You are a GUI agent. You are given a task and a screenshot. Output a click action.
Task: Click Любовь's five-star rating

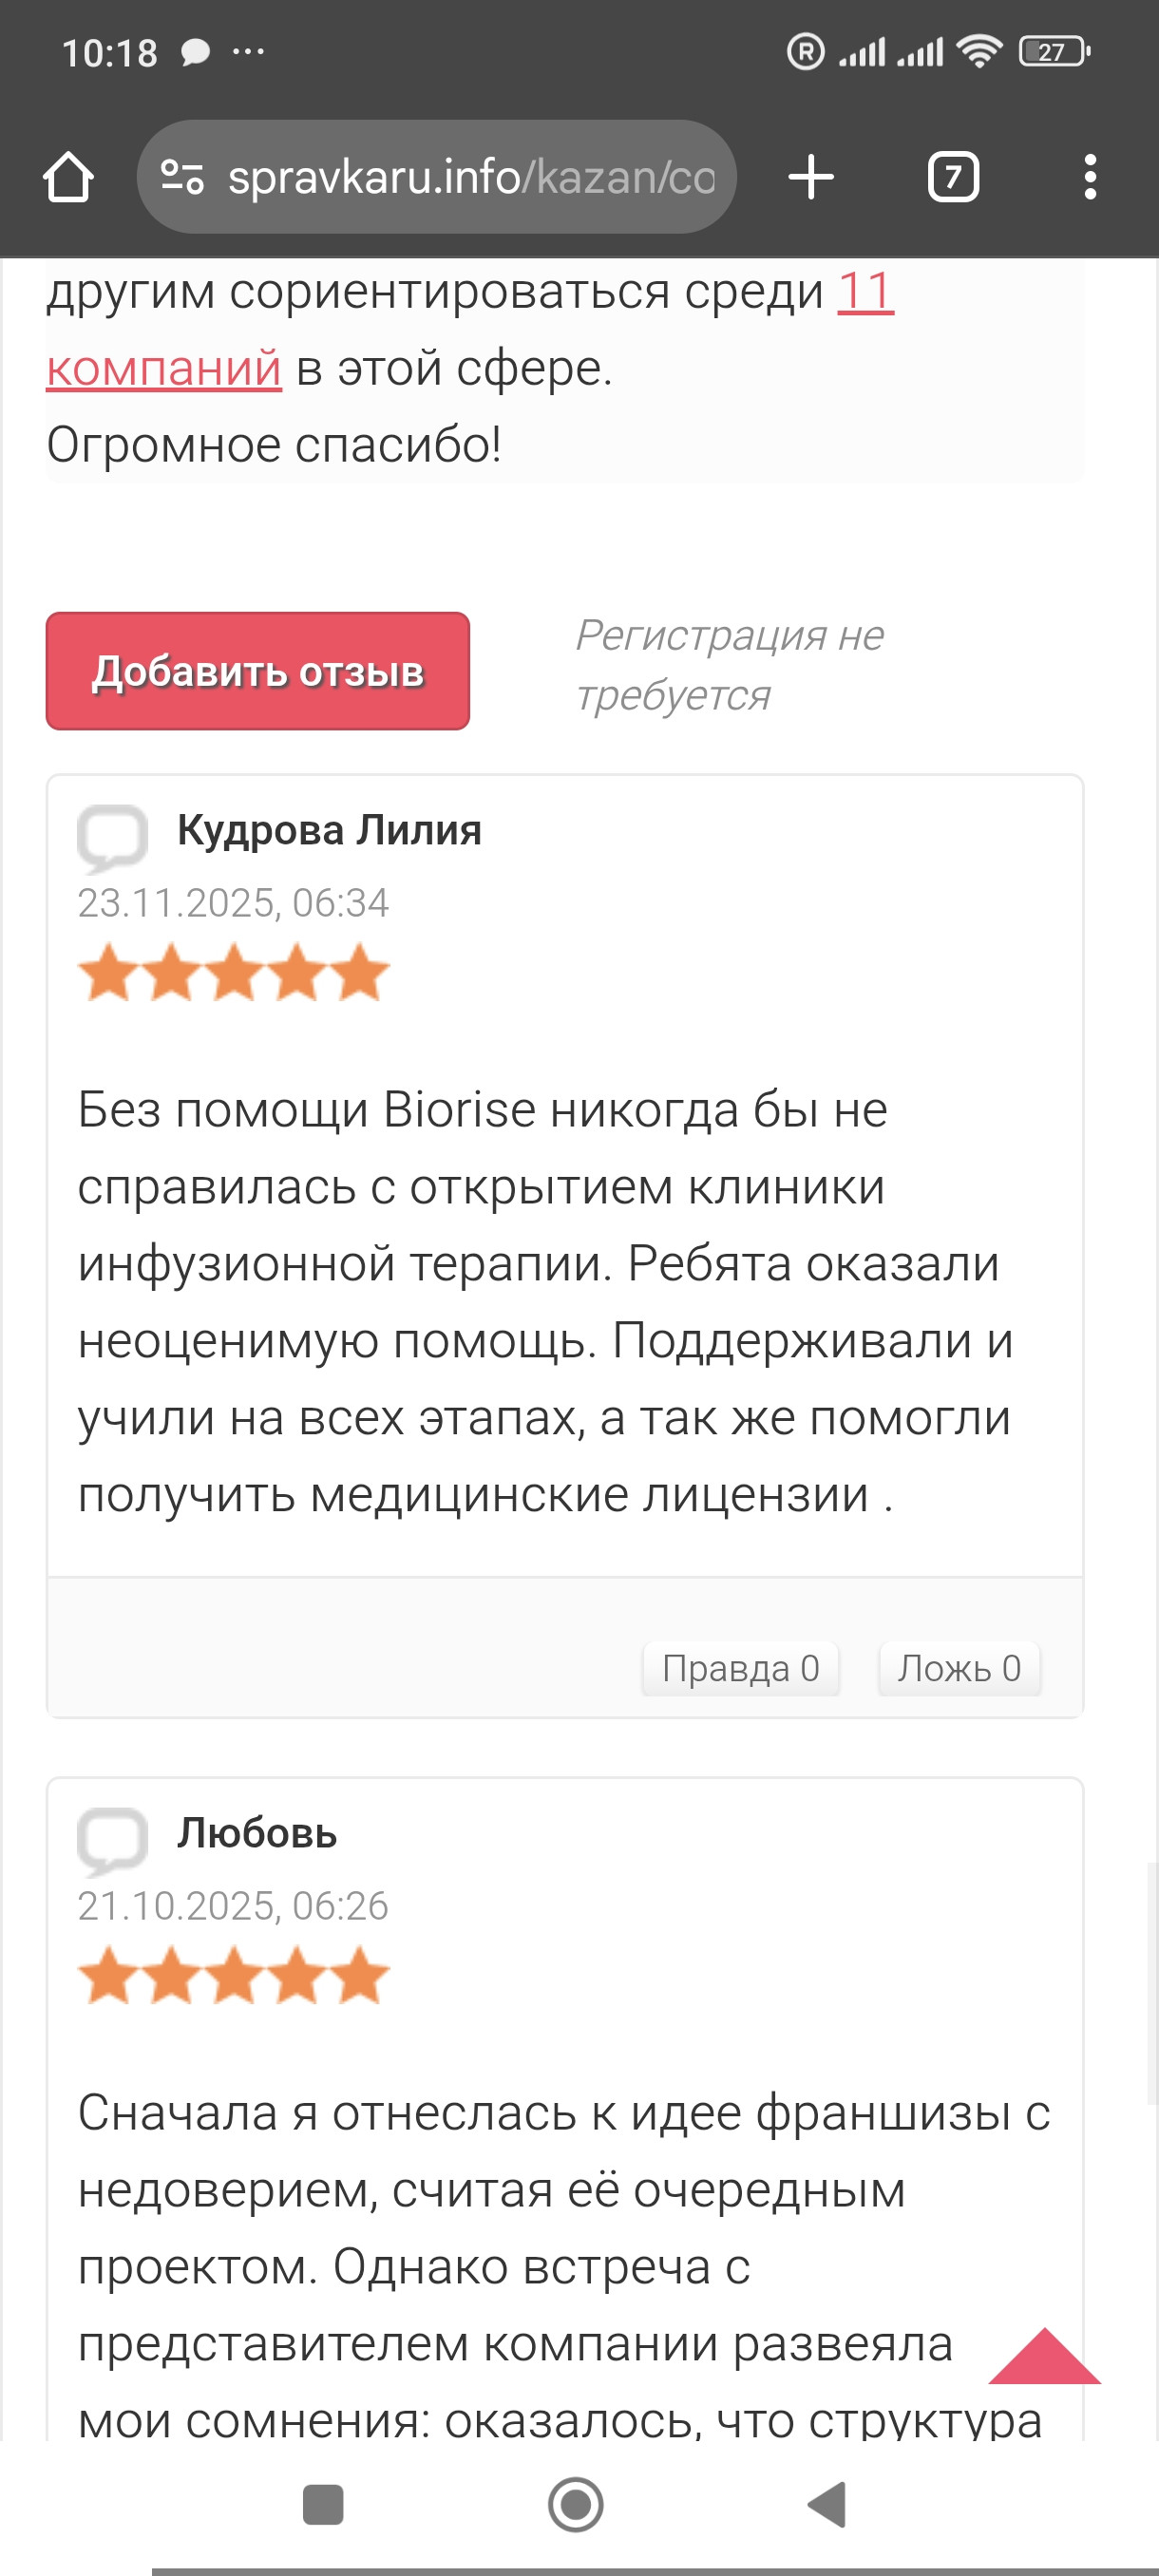(x=233, y=1976)
